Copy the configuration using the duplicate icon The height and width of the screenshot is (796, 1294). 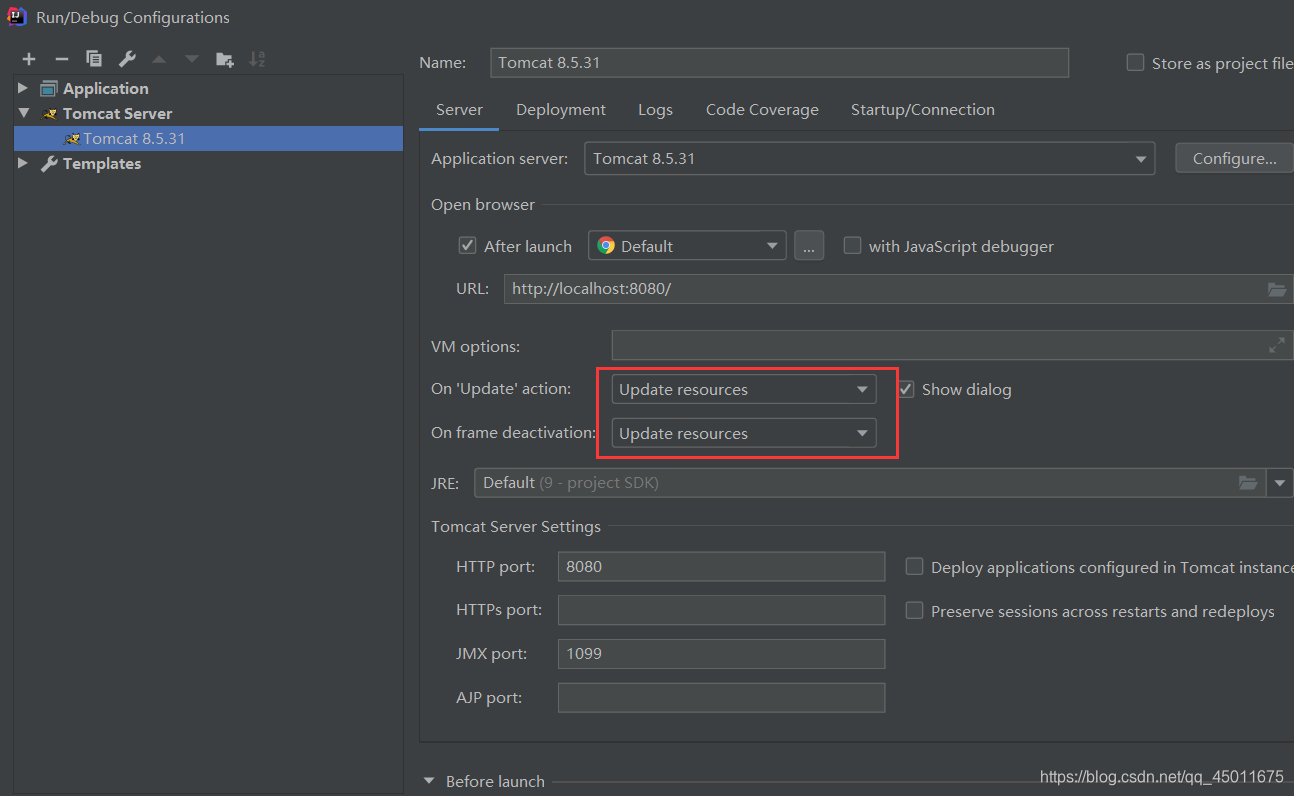[x=94, y=59]
